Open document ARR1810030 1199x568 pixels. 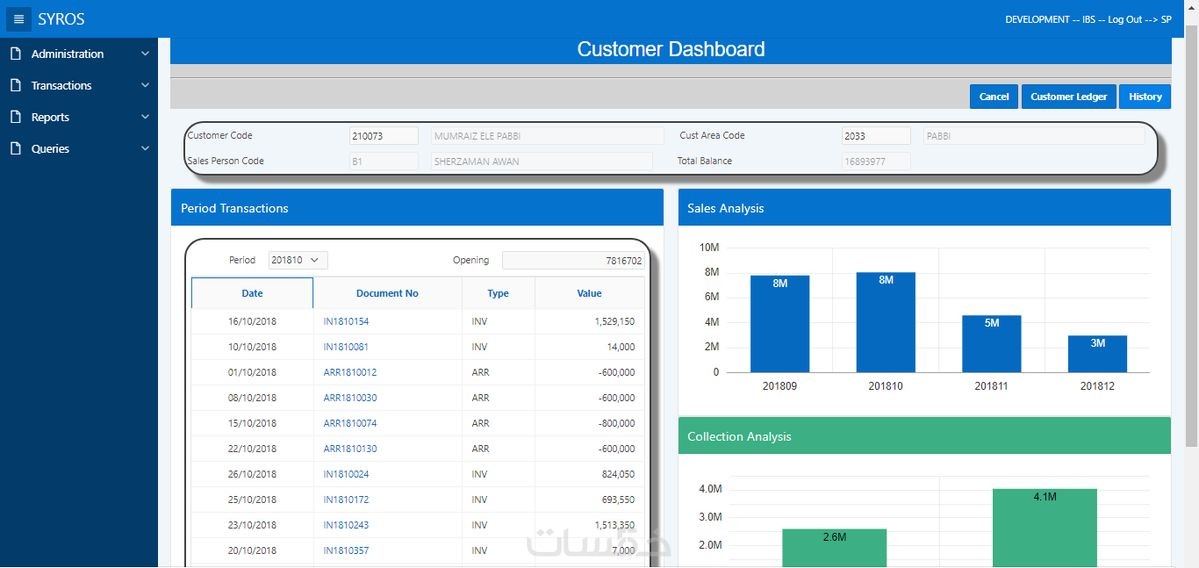[x=350, y=398]
